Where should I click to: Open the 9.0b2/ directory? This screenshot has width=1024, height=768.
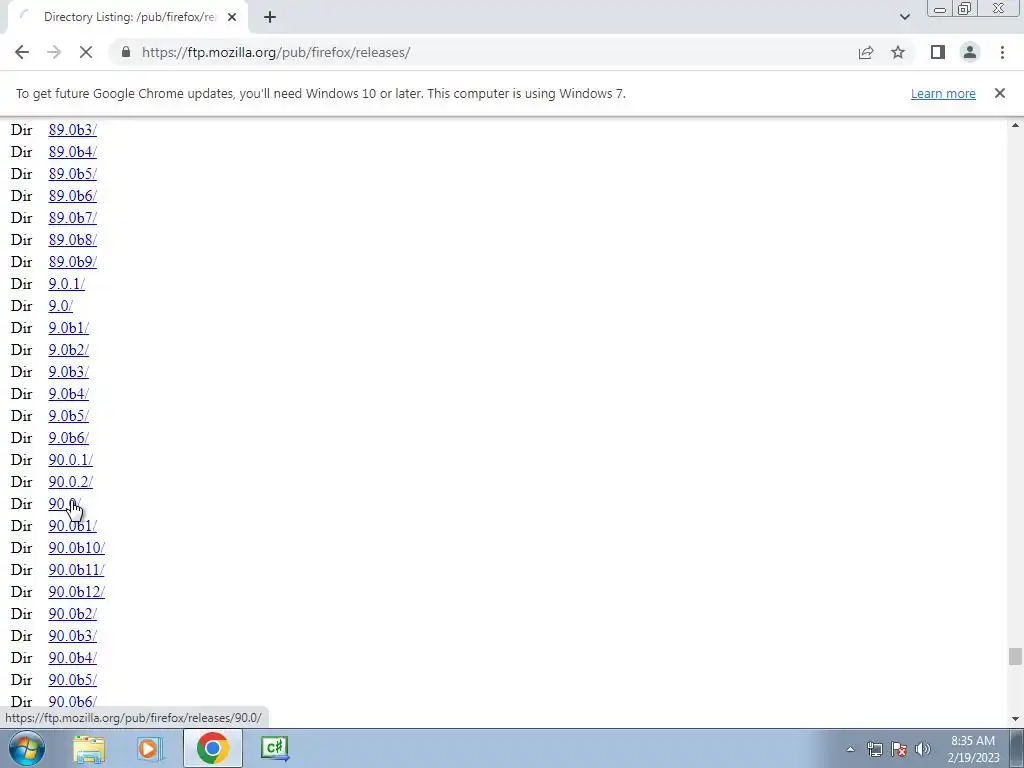(x=69, y=349)
